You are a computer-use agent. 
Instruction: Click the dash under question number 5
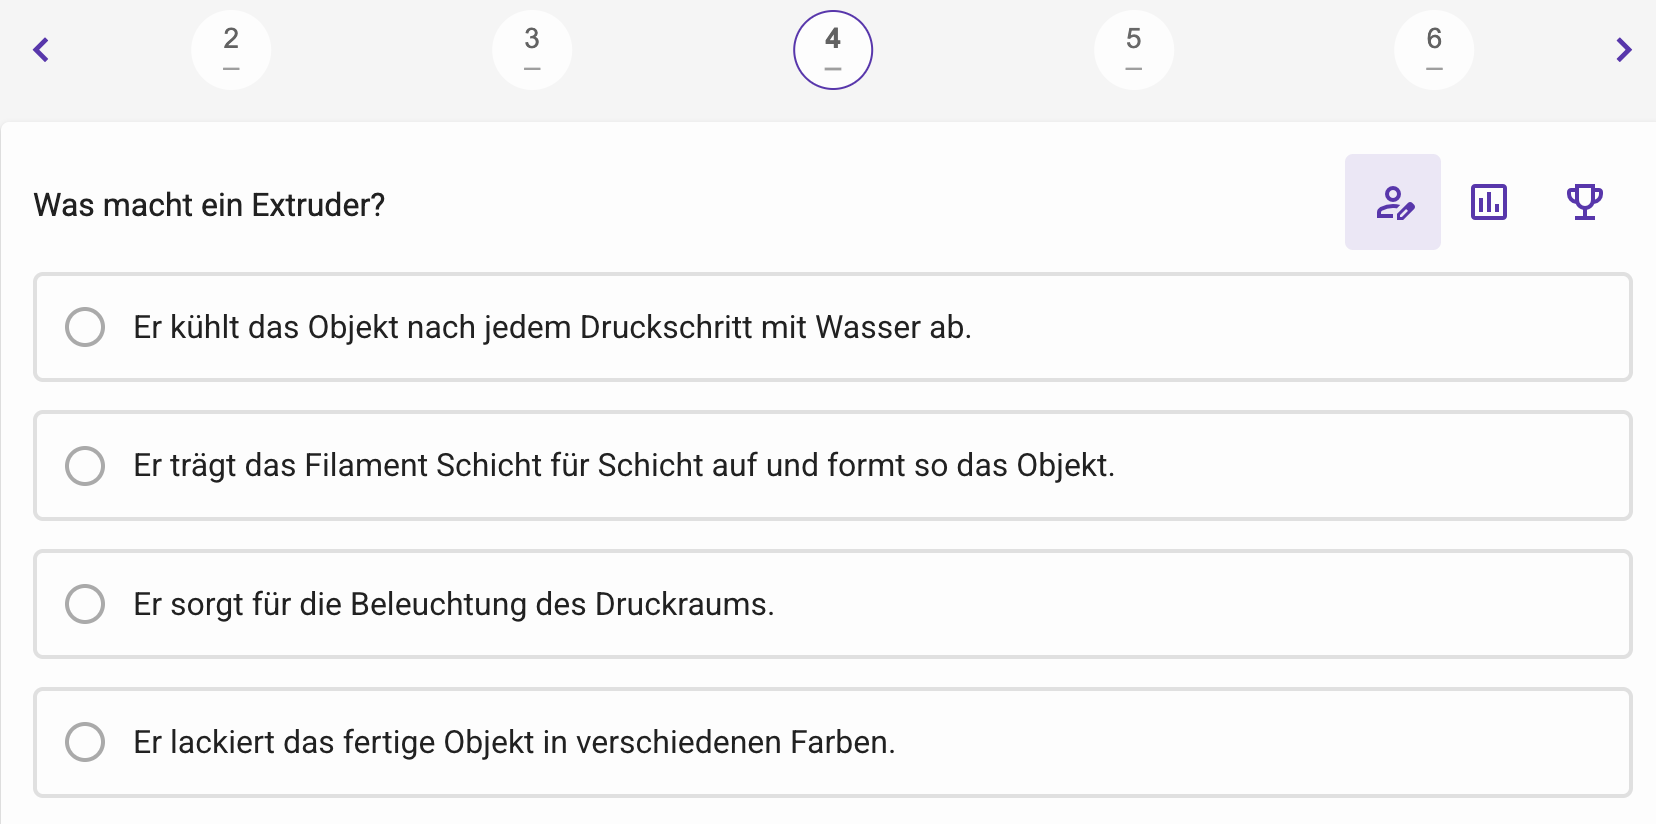point(1133,69)
